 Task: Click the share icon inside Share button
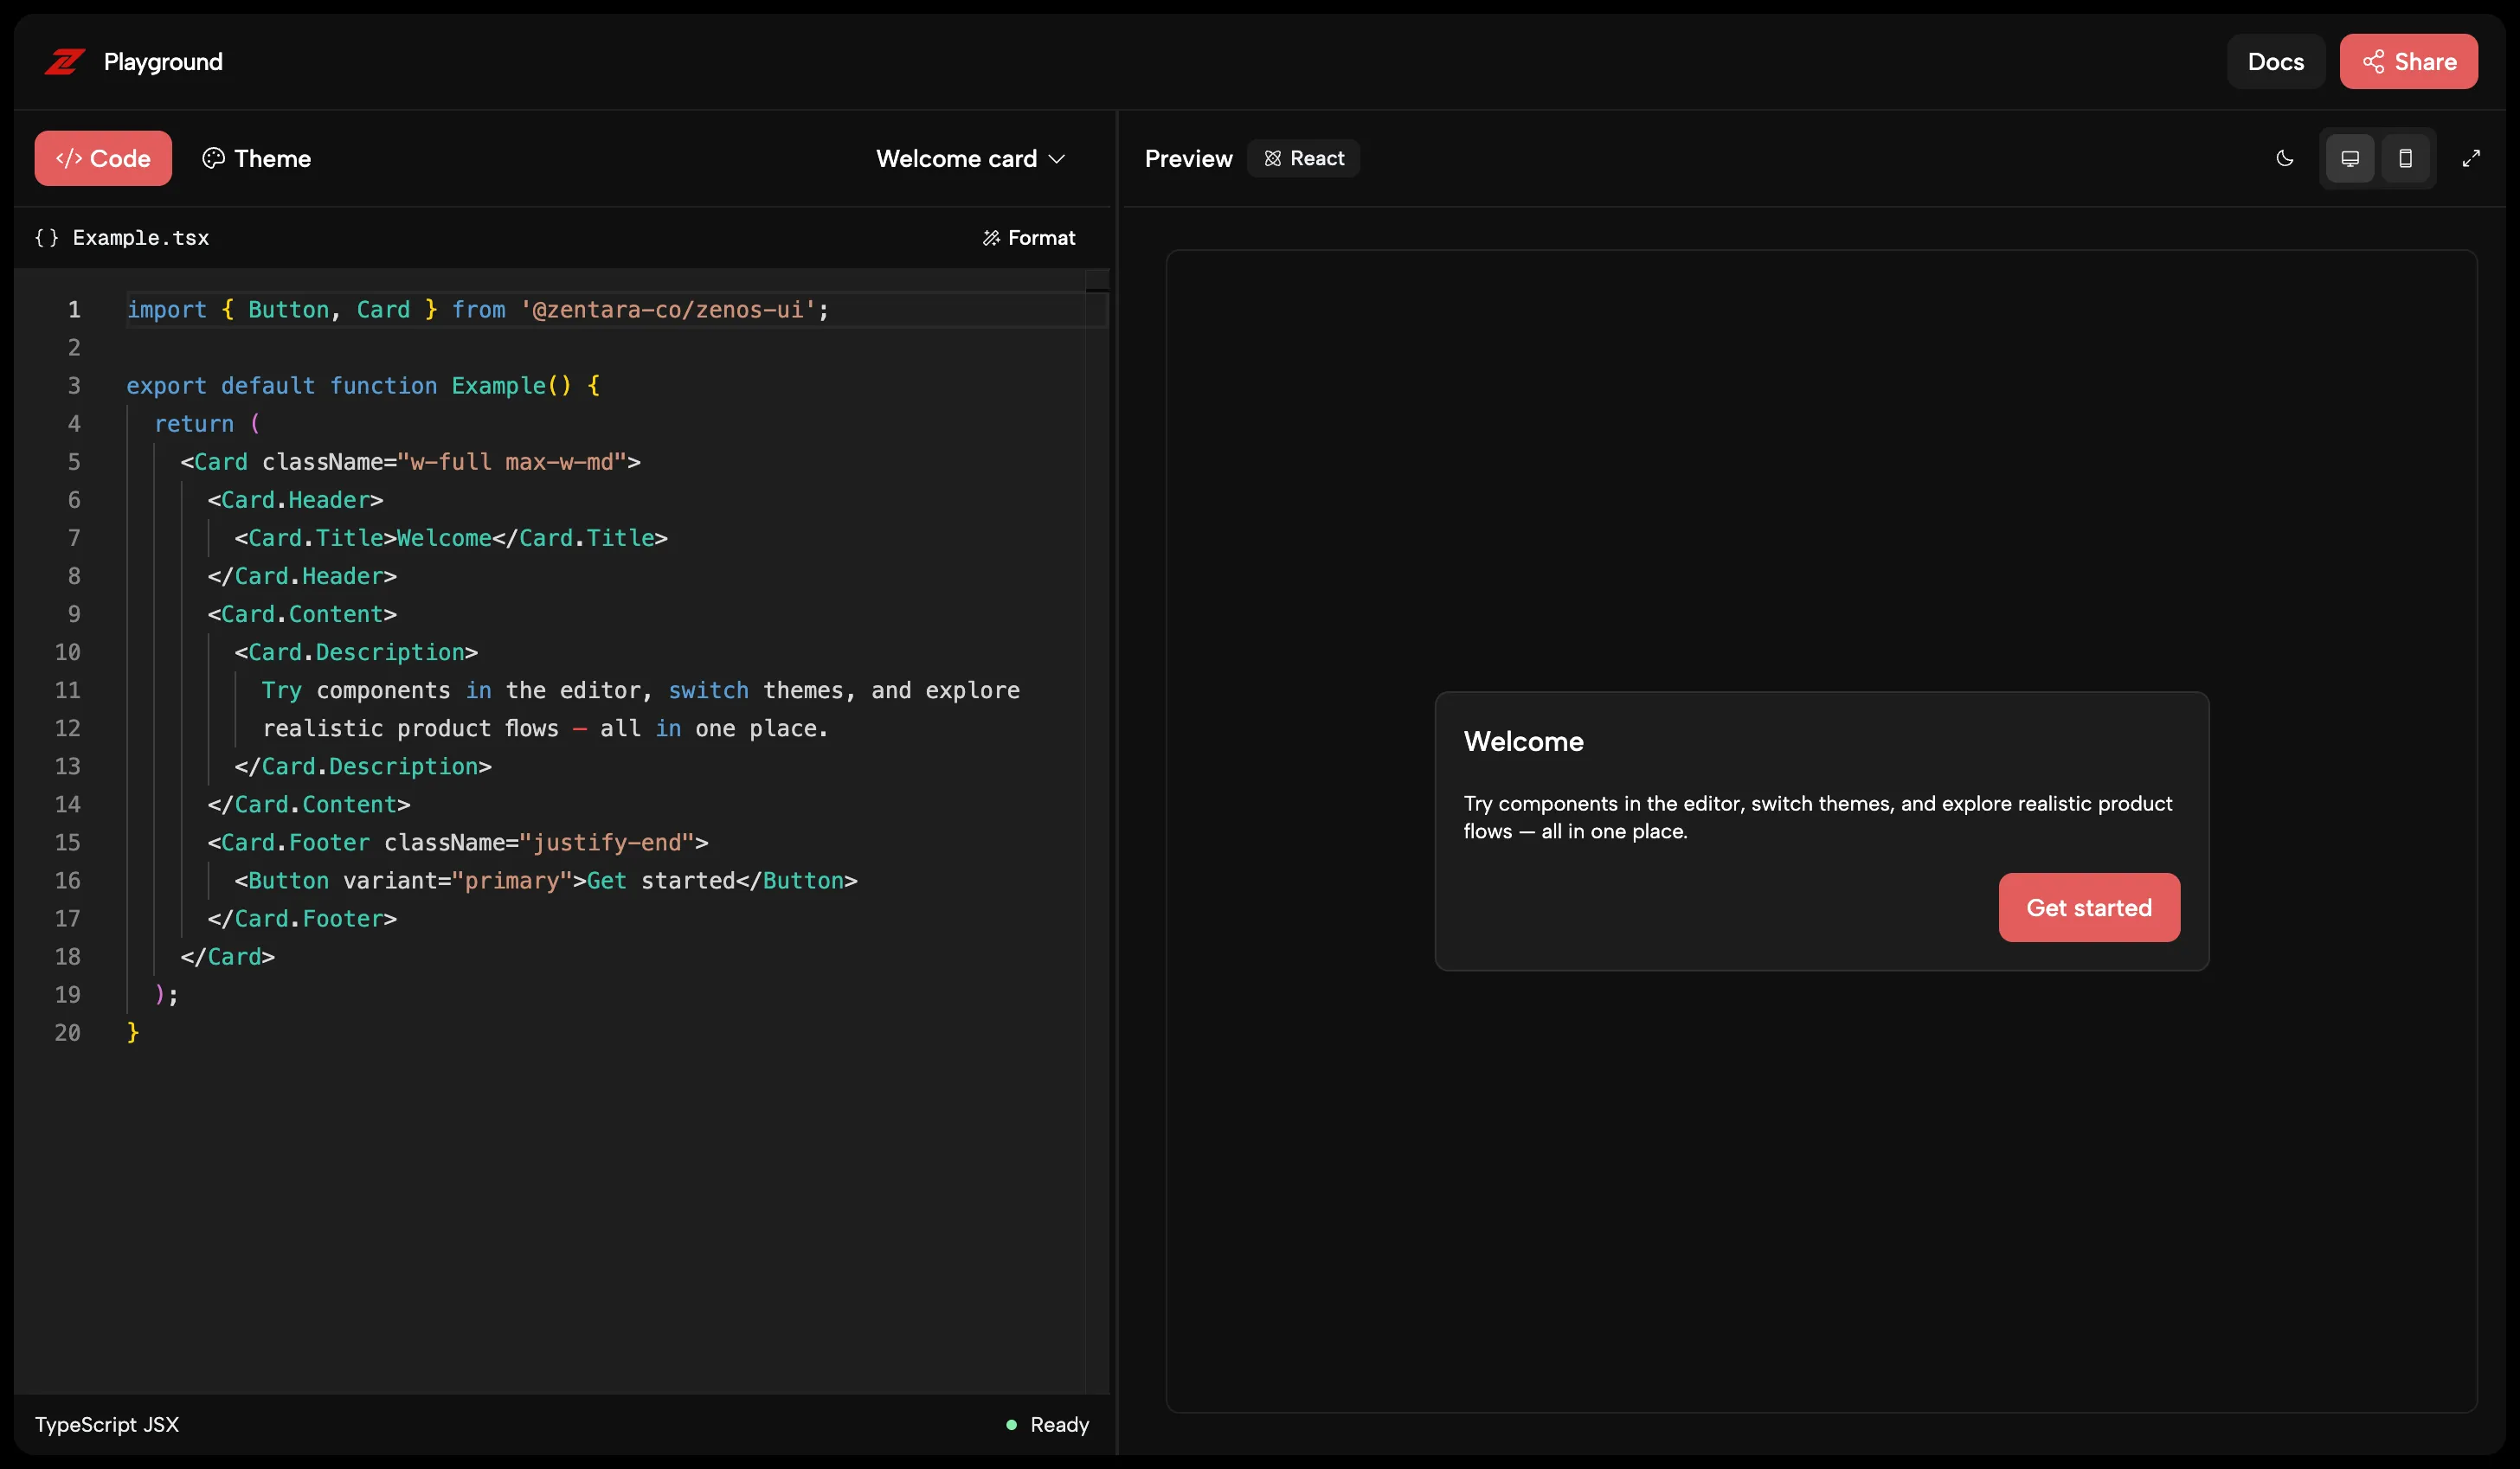click(2373, 62)
